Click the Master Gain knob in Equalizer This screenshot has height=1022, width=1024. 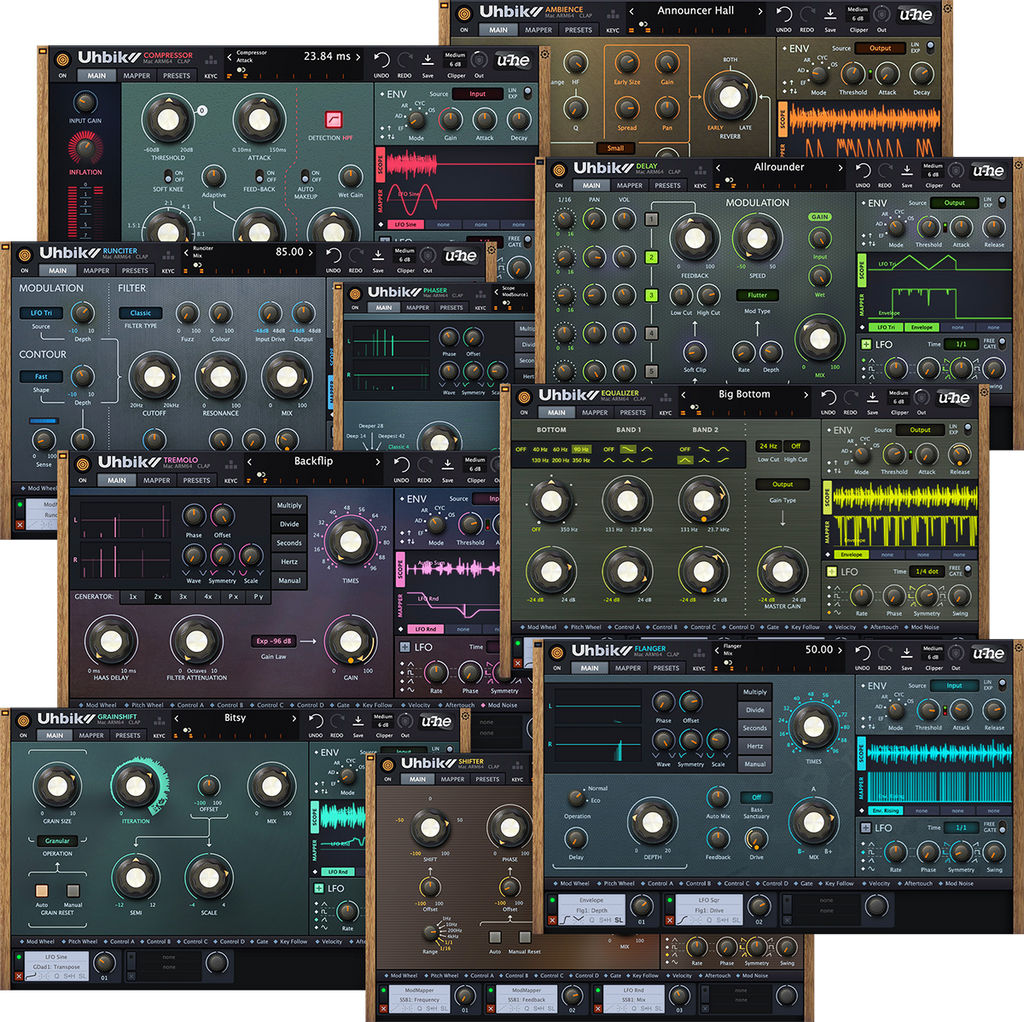pos(783,574)
